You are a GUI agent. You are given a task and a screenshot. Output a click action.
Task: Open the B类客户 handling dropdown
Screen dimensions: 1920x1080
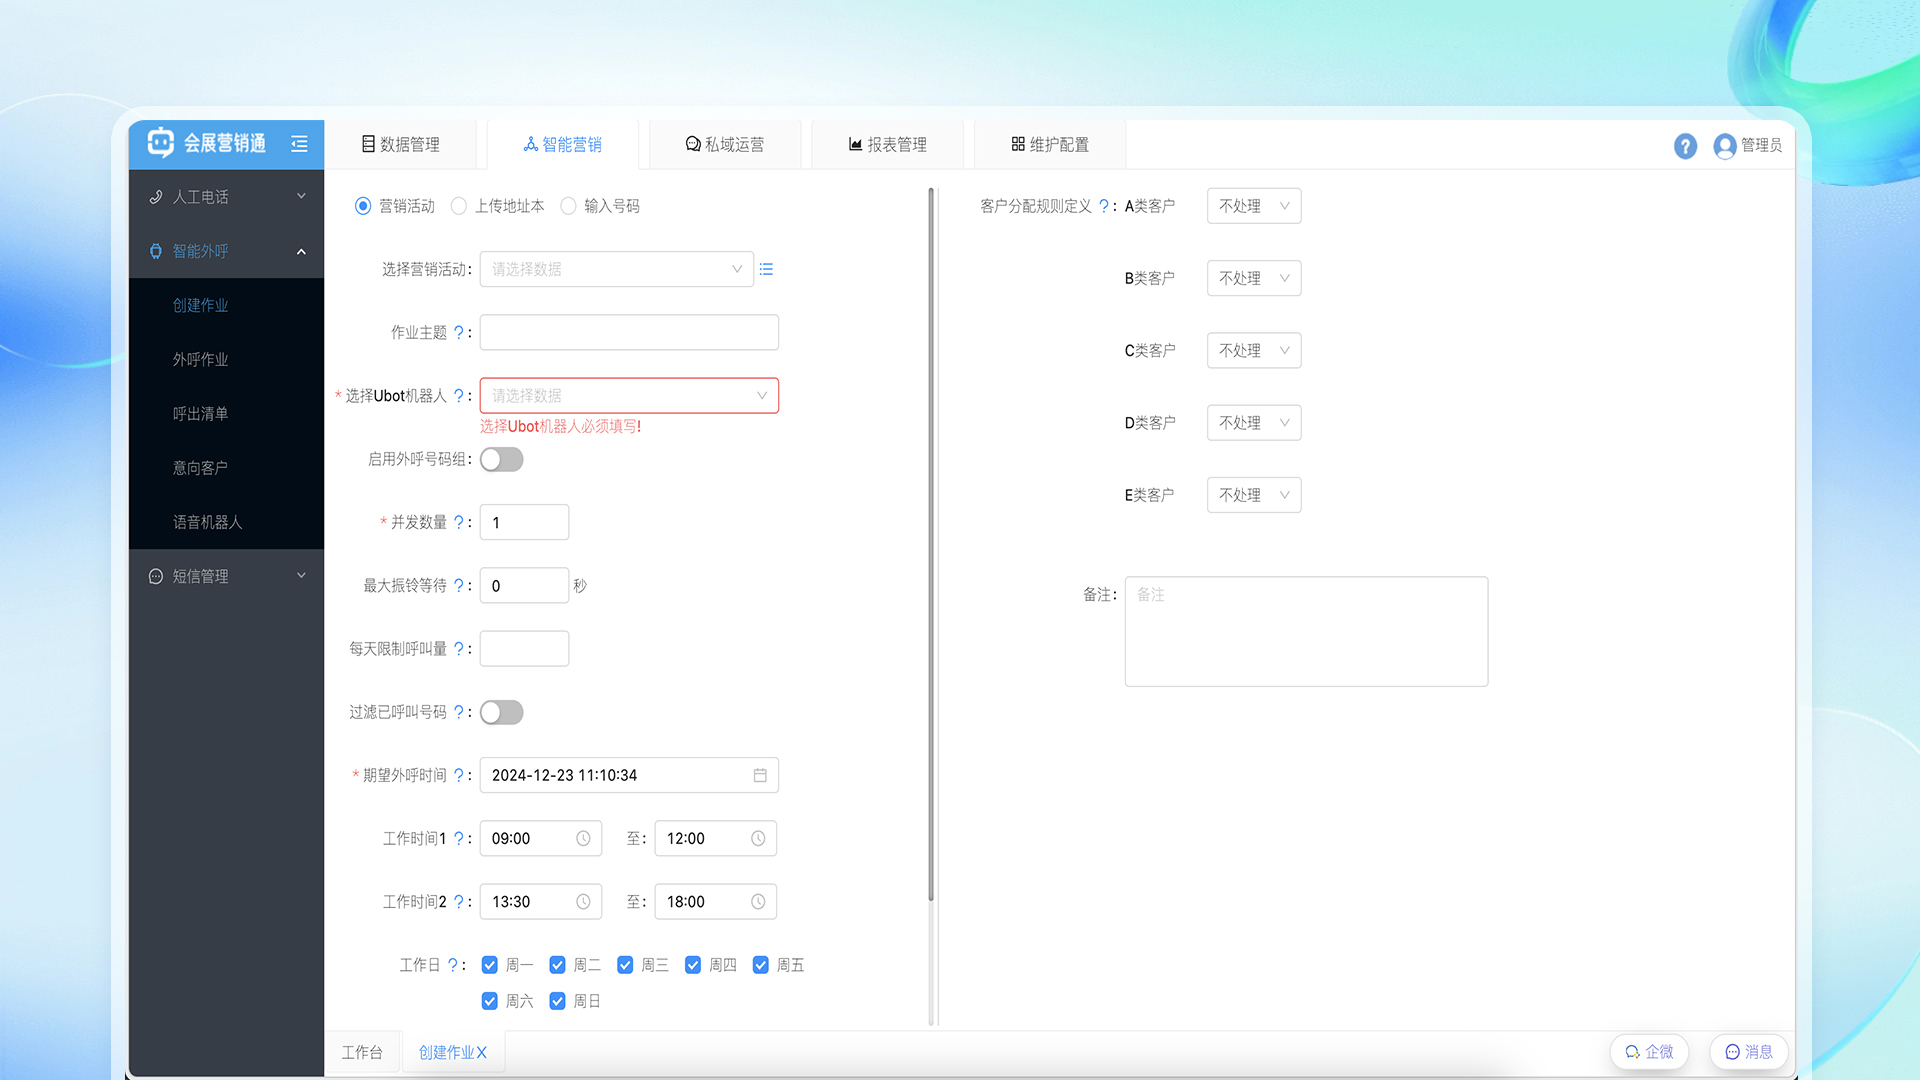tap(1254, 278)
